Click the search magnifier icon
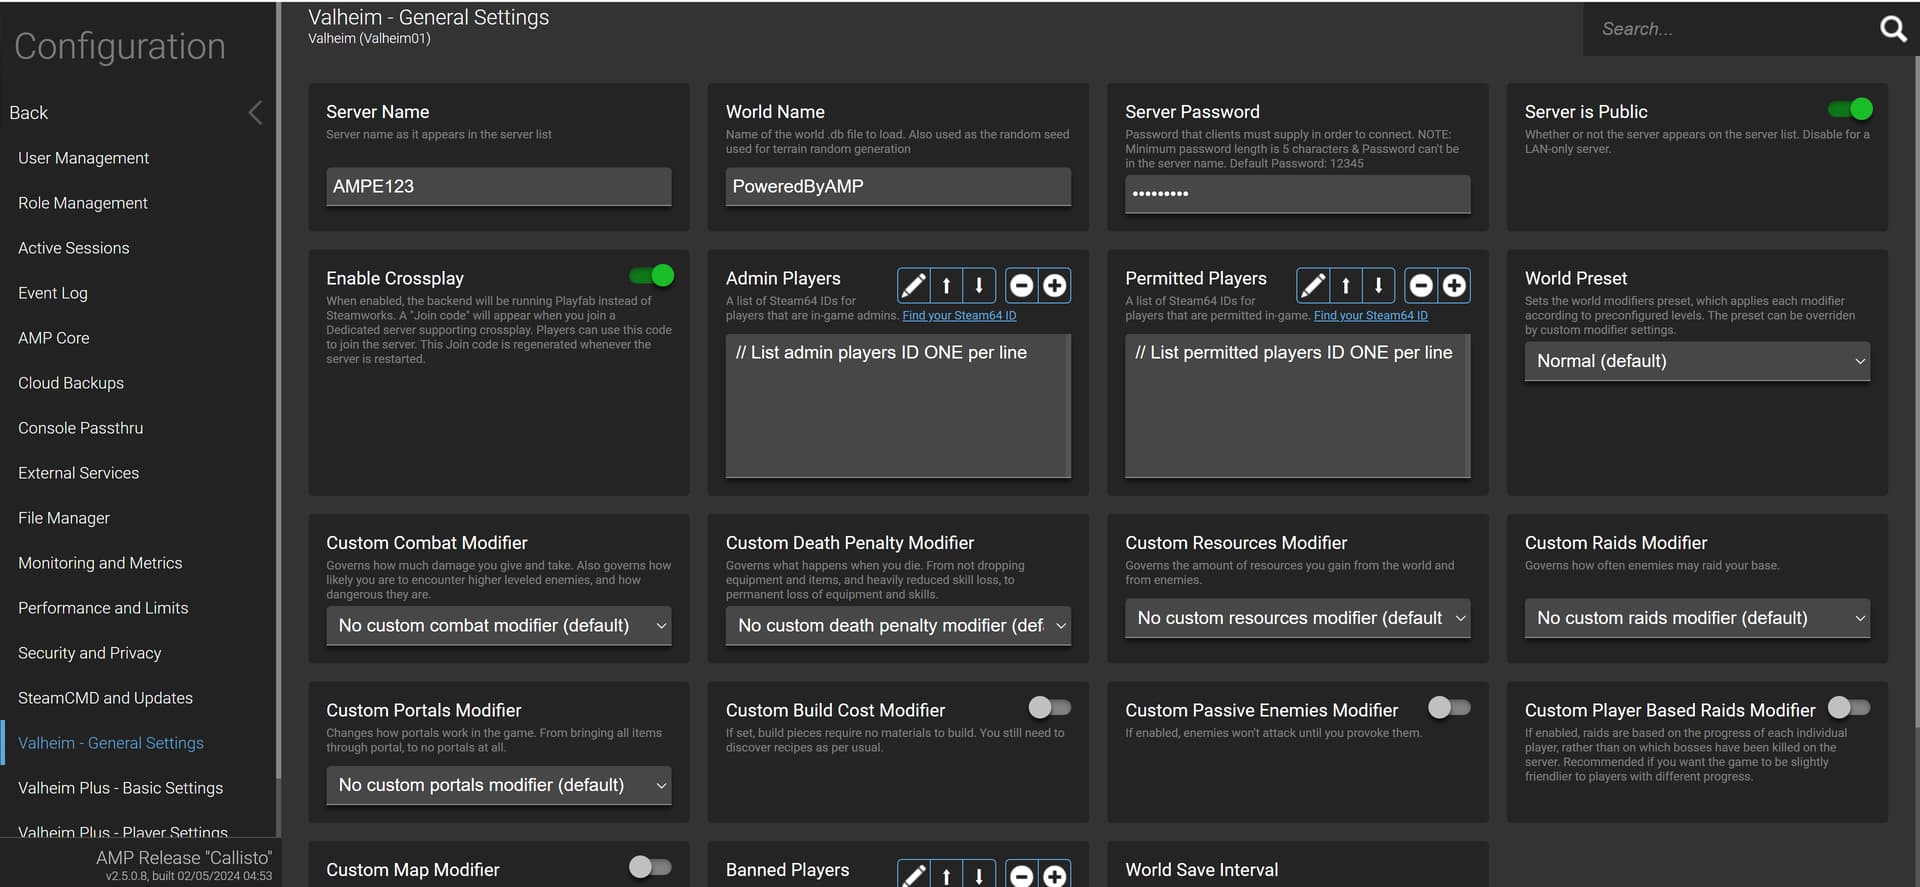The height and width of the screenshot is (887, 1920). [x=1892, y=29]
